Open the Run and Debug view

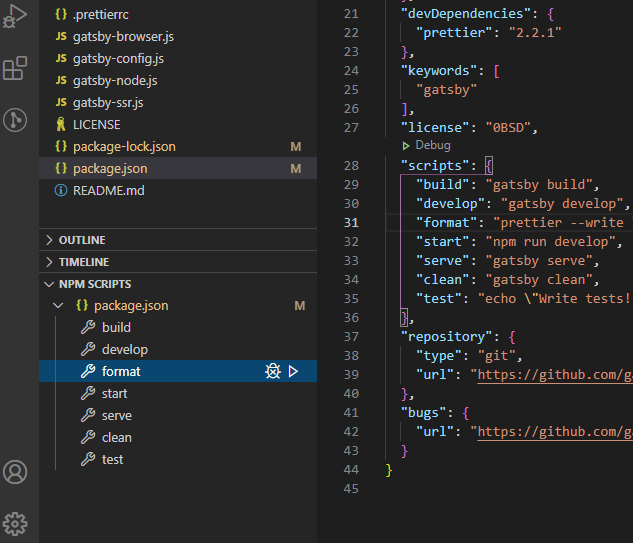click(x=15, y=16)
